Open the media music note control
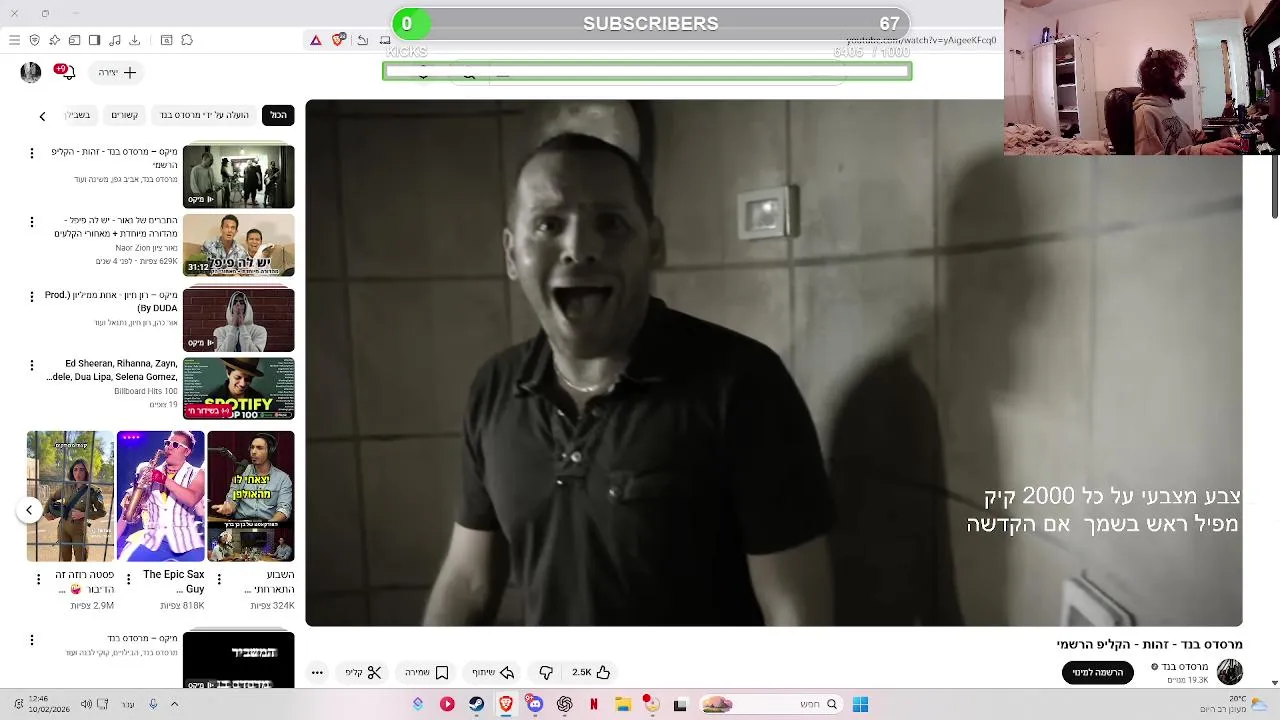The height and width of the screenshot is (720, 1280). click(115, 40)
